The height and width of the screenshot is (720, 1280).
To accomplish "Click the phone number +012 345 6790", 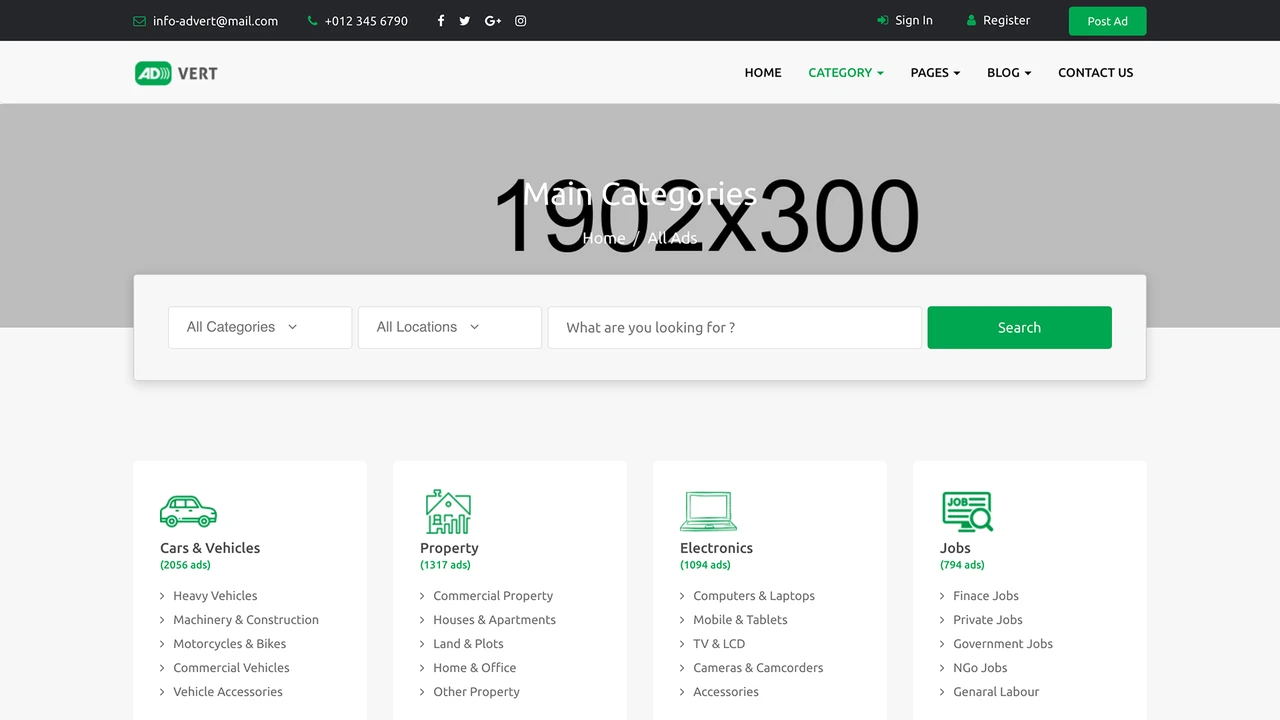I will (366, 21).
